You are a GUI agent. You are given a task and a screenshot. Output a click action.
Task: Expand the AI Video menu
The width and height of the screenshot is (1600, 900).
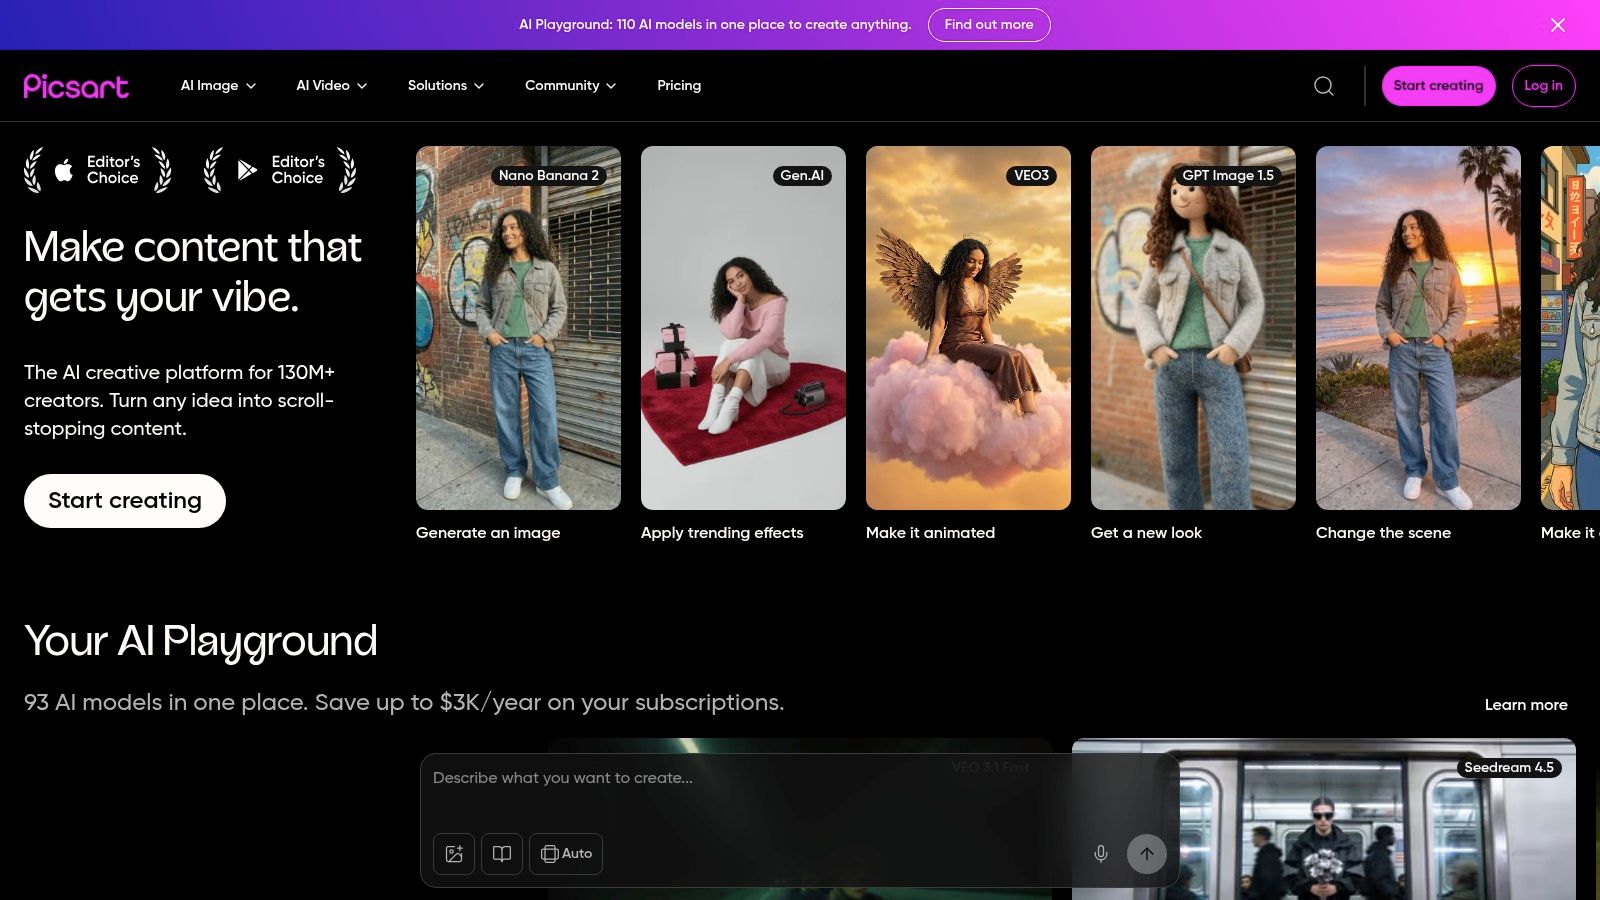click(332, 86)
